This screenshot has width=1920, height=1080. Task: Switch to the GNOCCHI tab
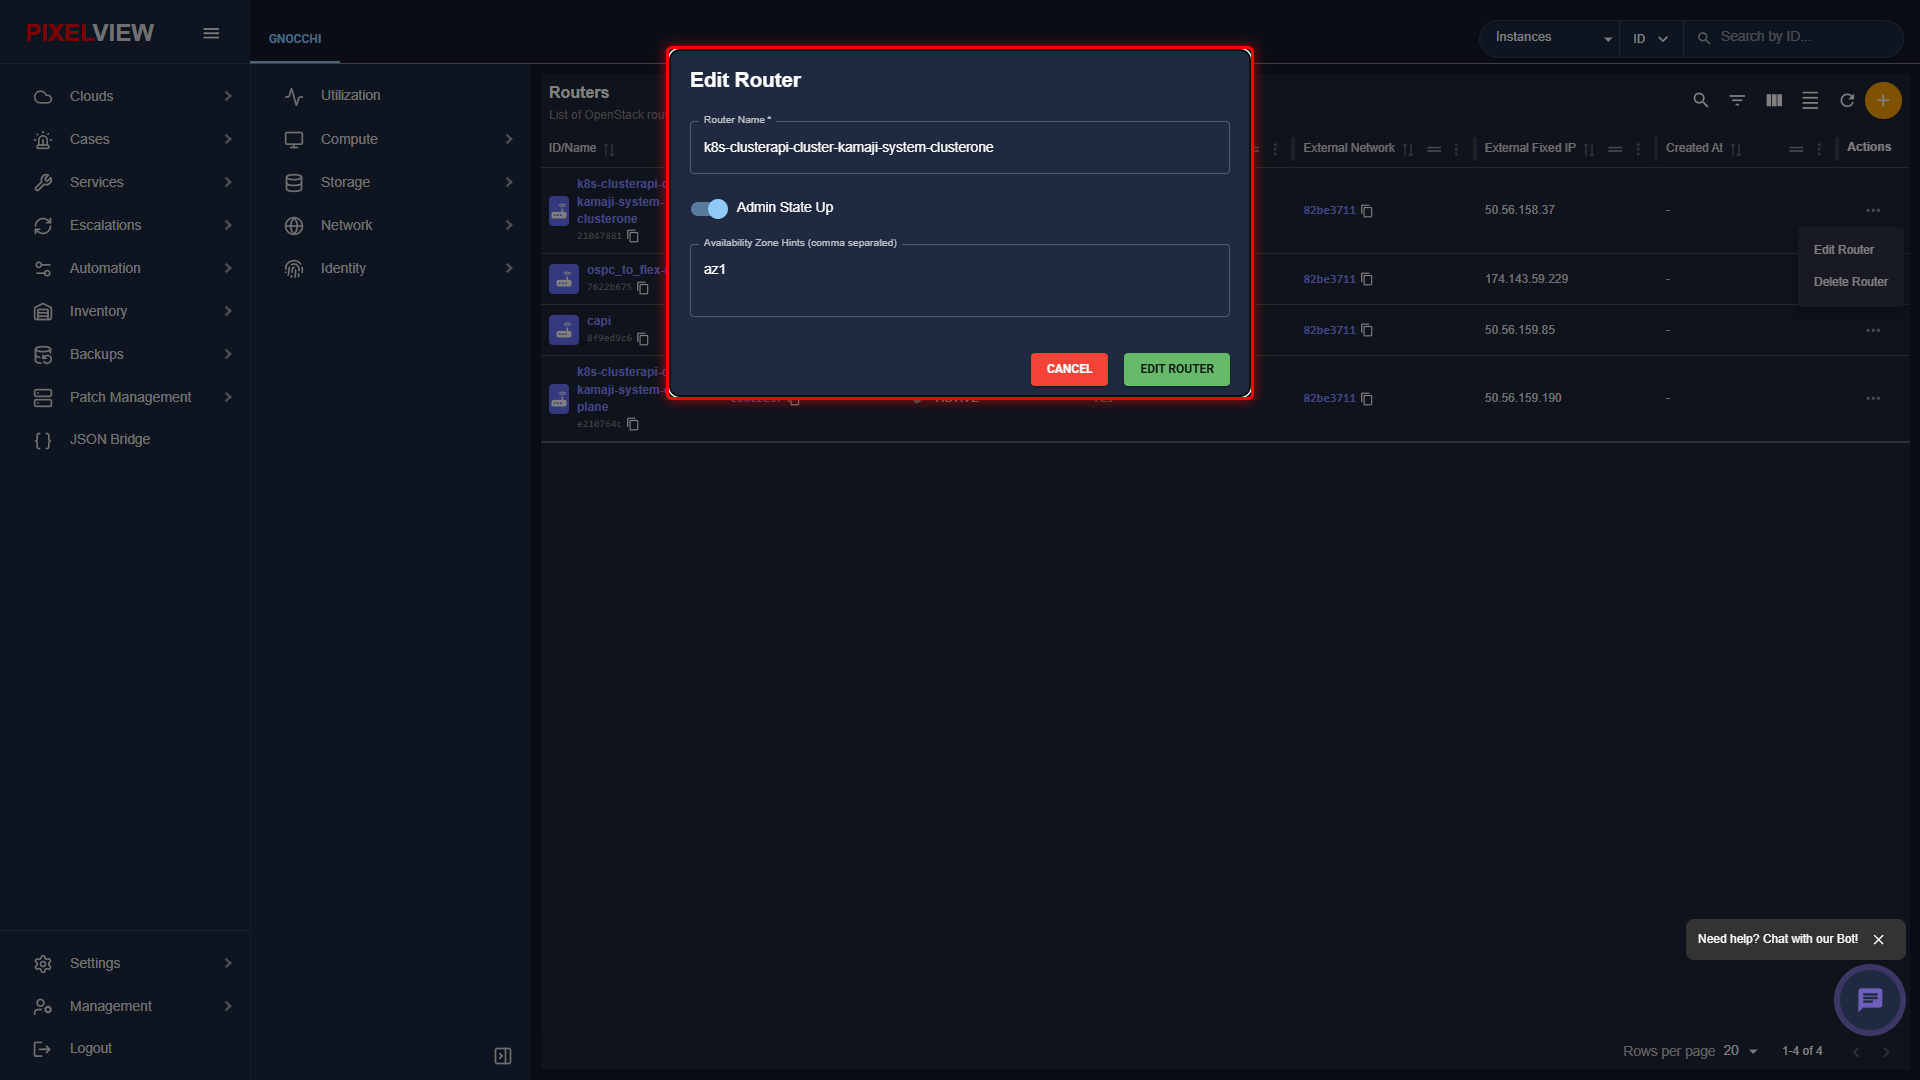[x=295, y=39]
